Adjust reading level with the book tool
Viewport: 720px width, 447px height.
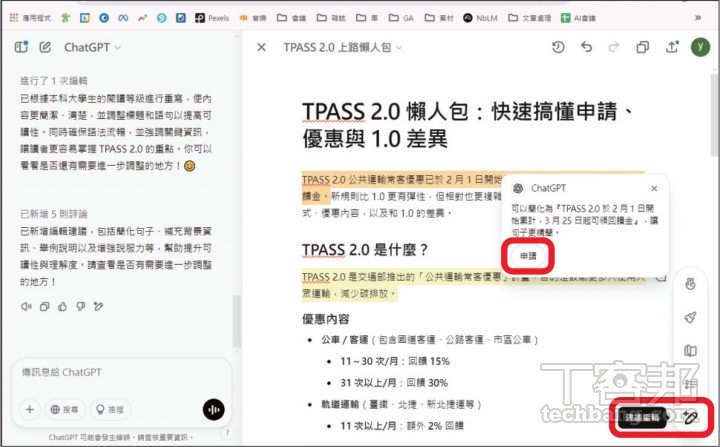(x=690, y=351)
